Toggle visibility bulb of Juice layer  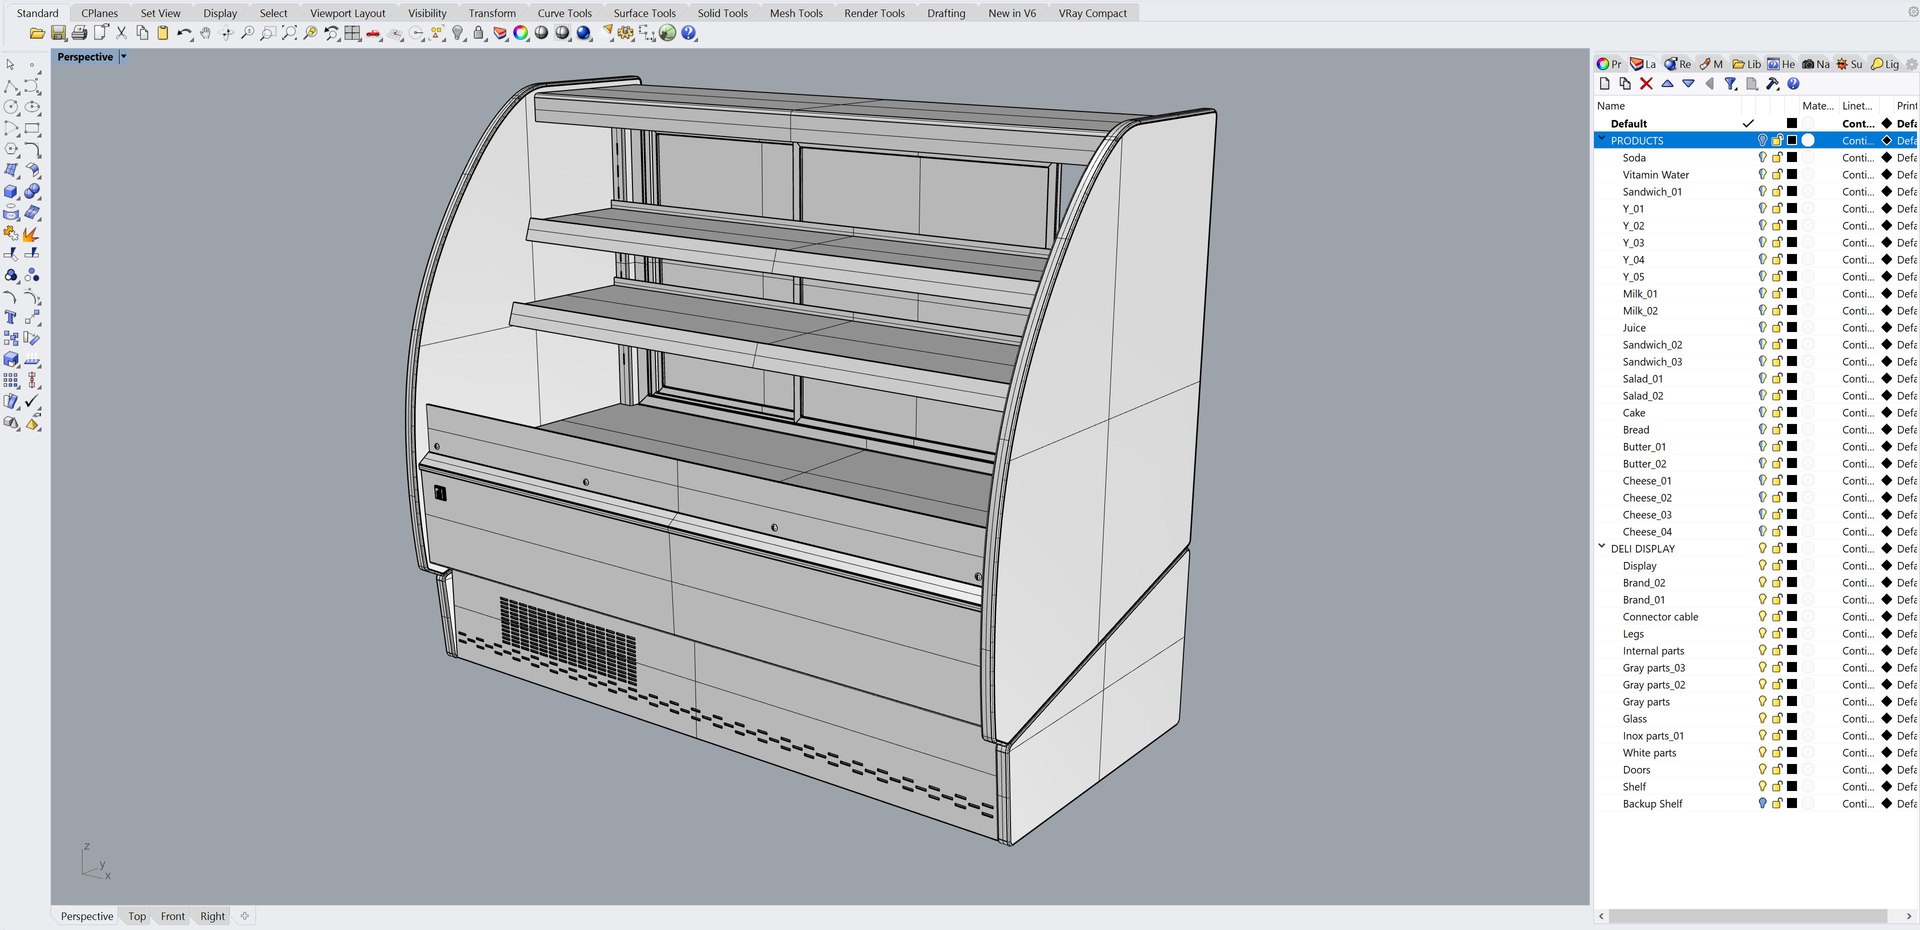[x=1762, y=327]
